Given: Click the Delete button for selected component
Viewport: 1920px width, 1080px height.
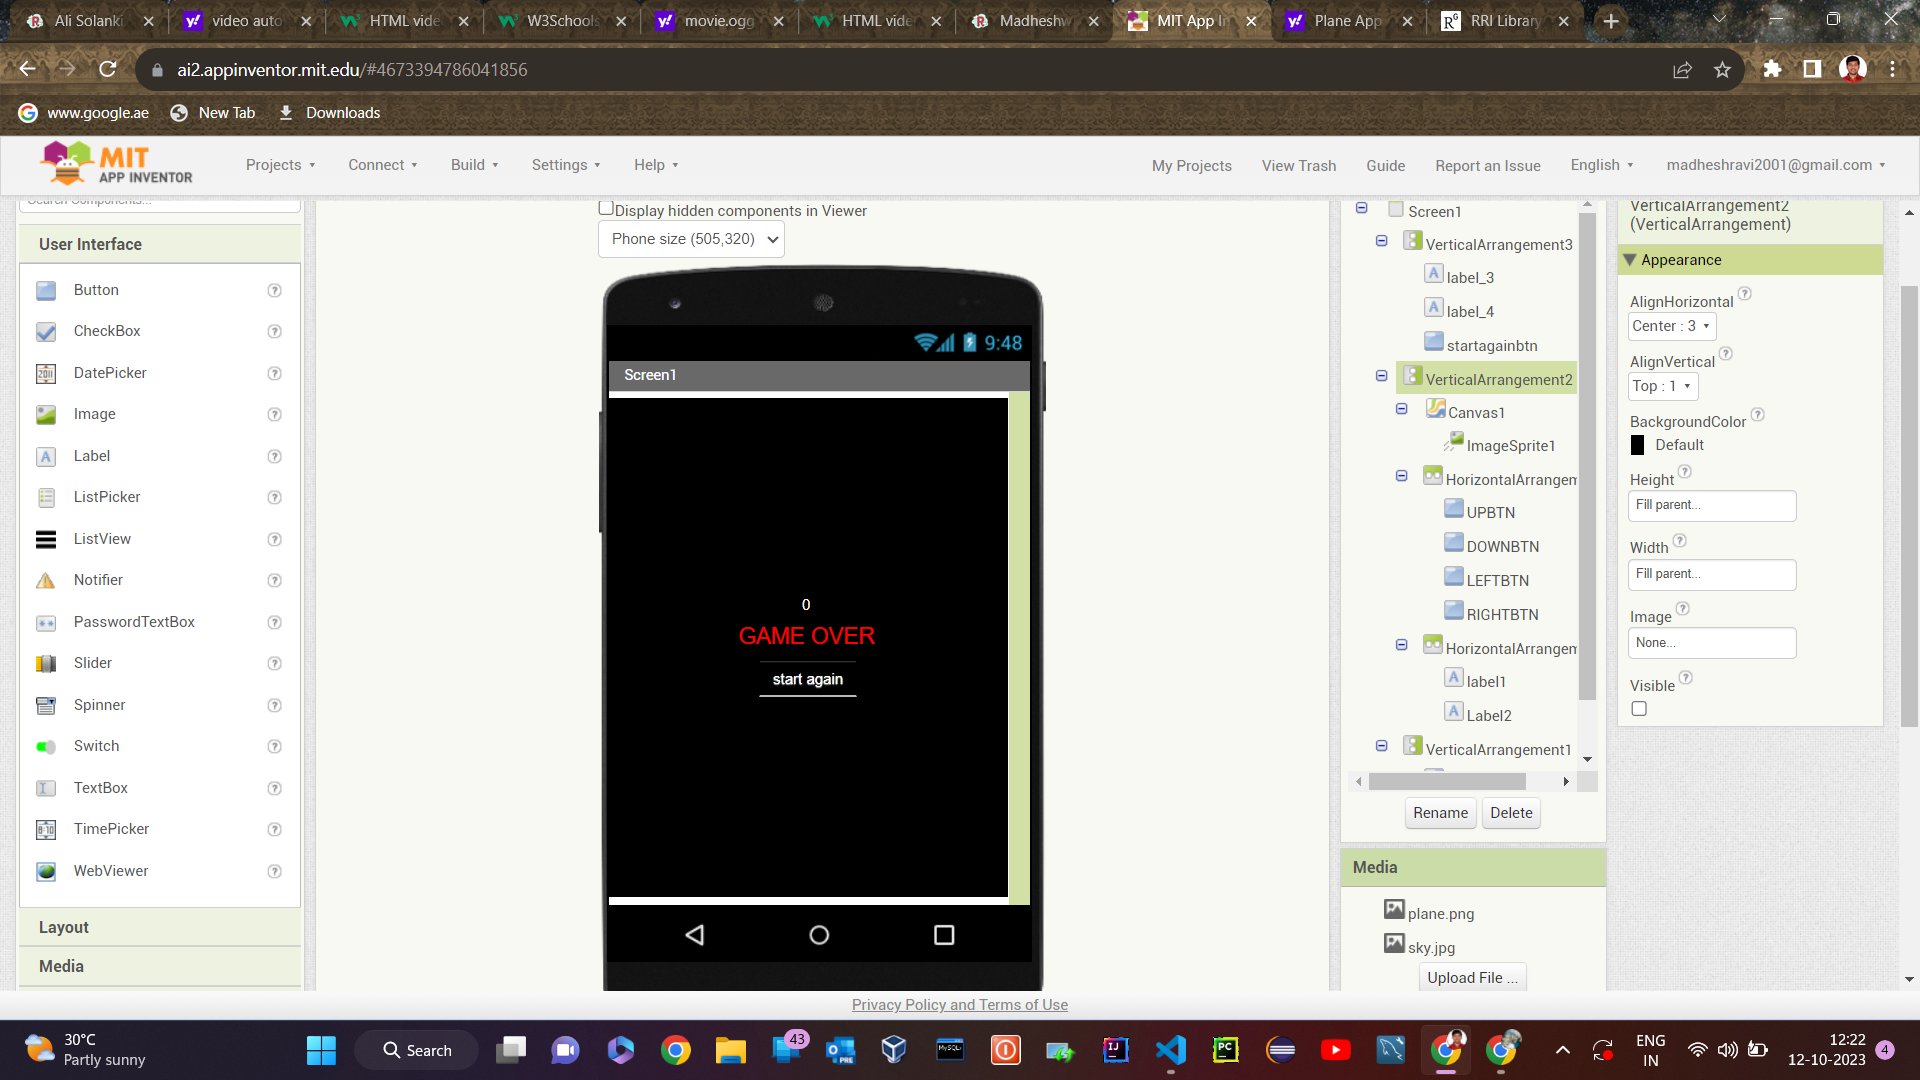Looking at the screenshot, I should (1510, 812).
